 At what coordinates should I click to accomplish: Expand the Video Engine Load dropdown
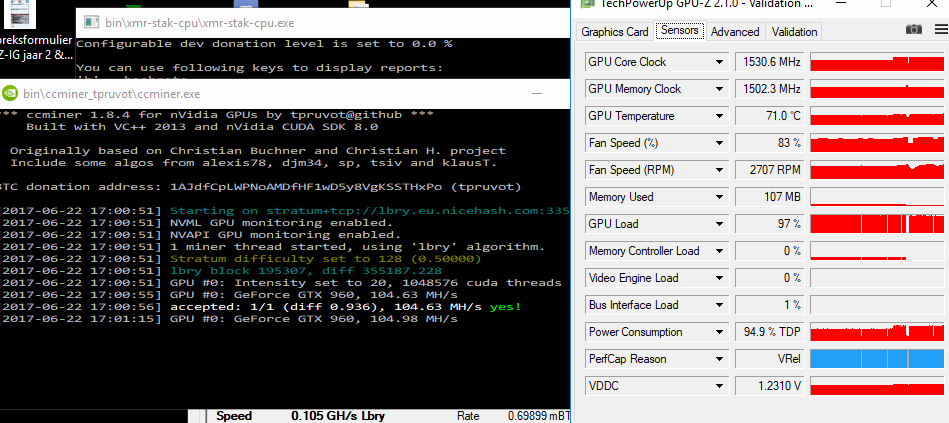pyautogui.click(x=720, y=278)
